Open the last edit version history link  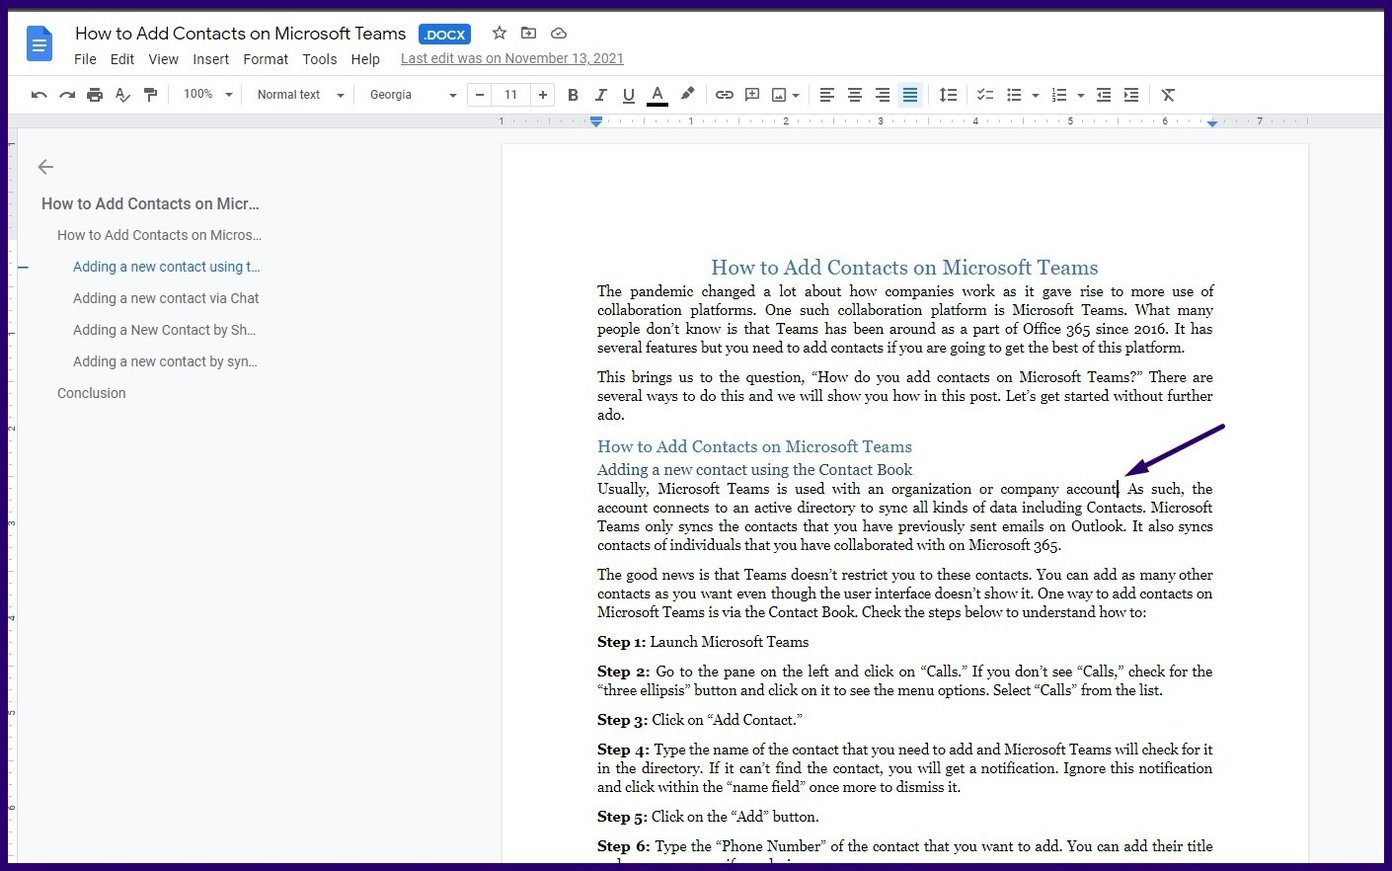pos(512,59)
